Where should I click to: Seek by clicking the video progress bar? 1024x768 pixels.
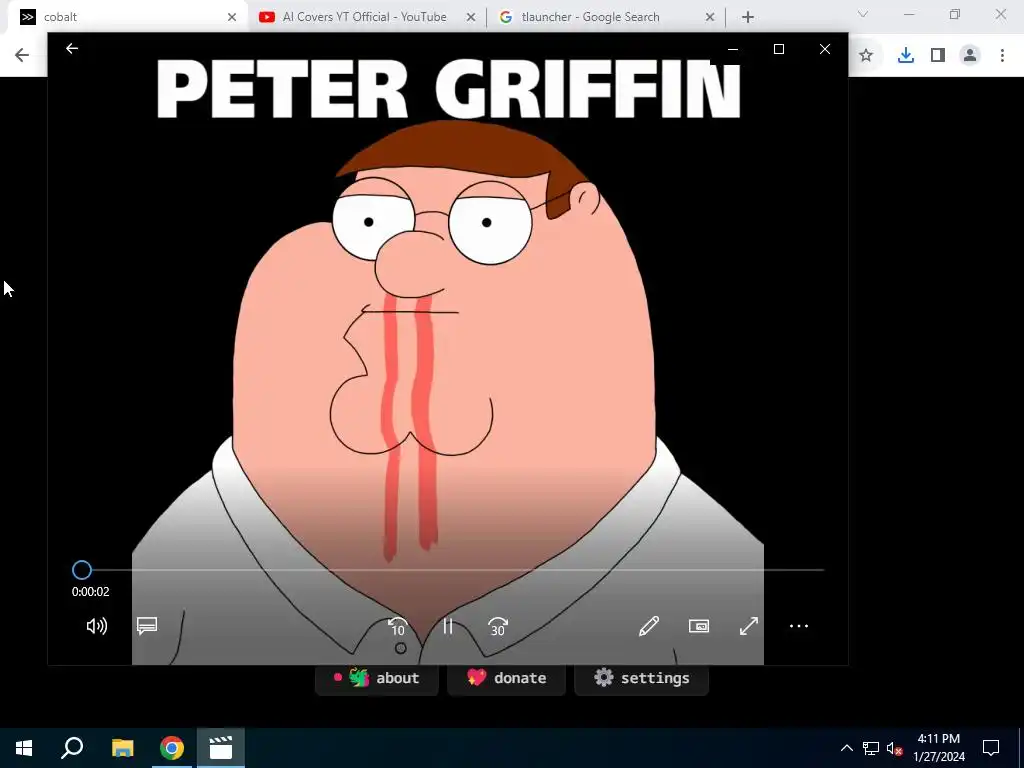[448, 570]
